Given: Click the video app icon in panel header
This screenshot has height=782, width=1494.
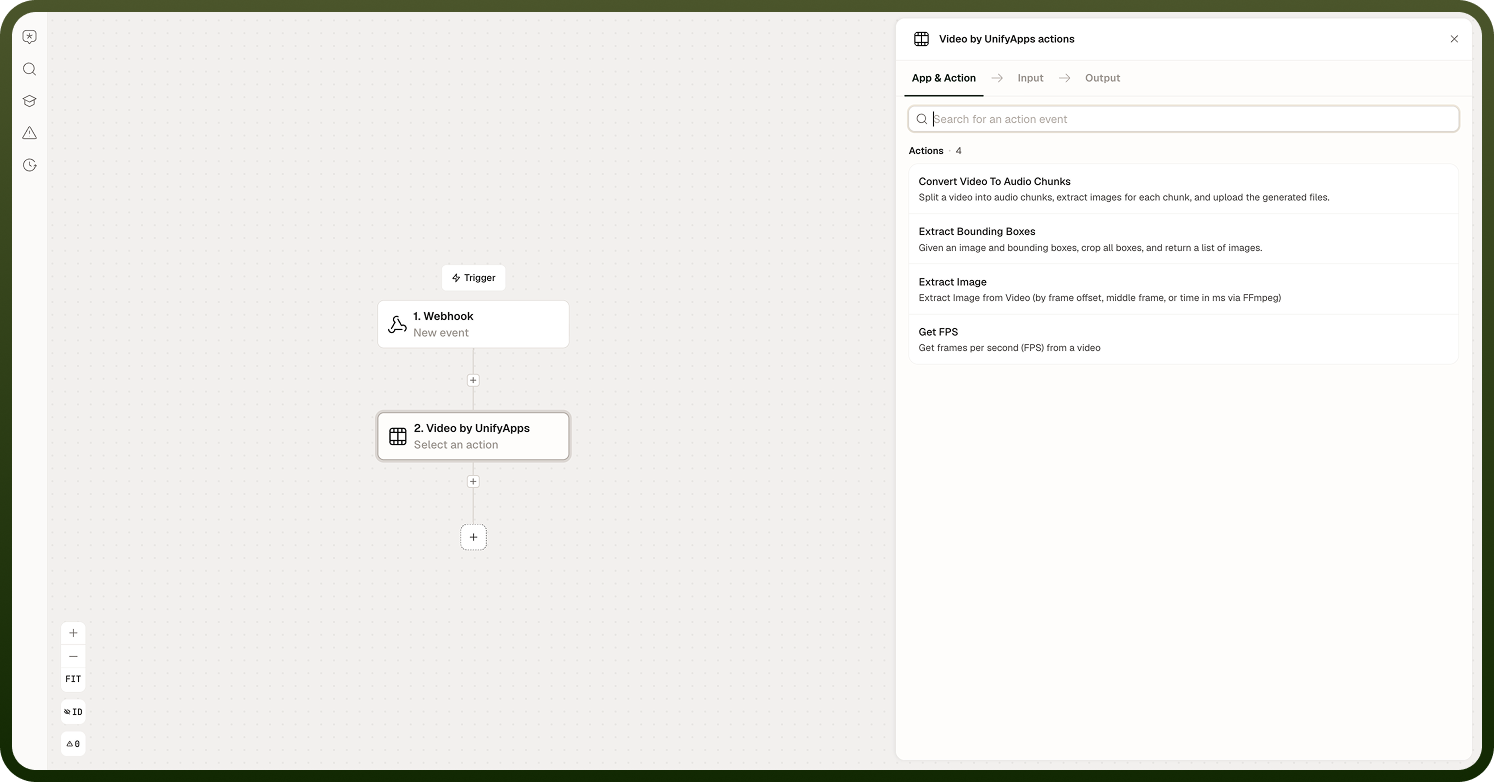Looking at the screenshot, I should 921,39.
